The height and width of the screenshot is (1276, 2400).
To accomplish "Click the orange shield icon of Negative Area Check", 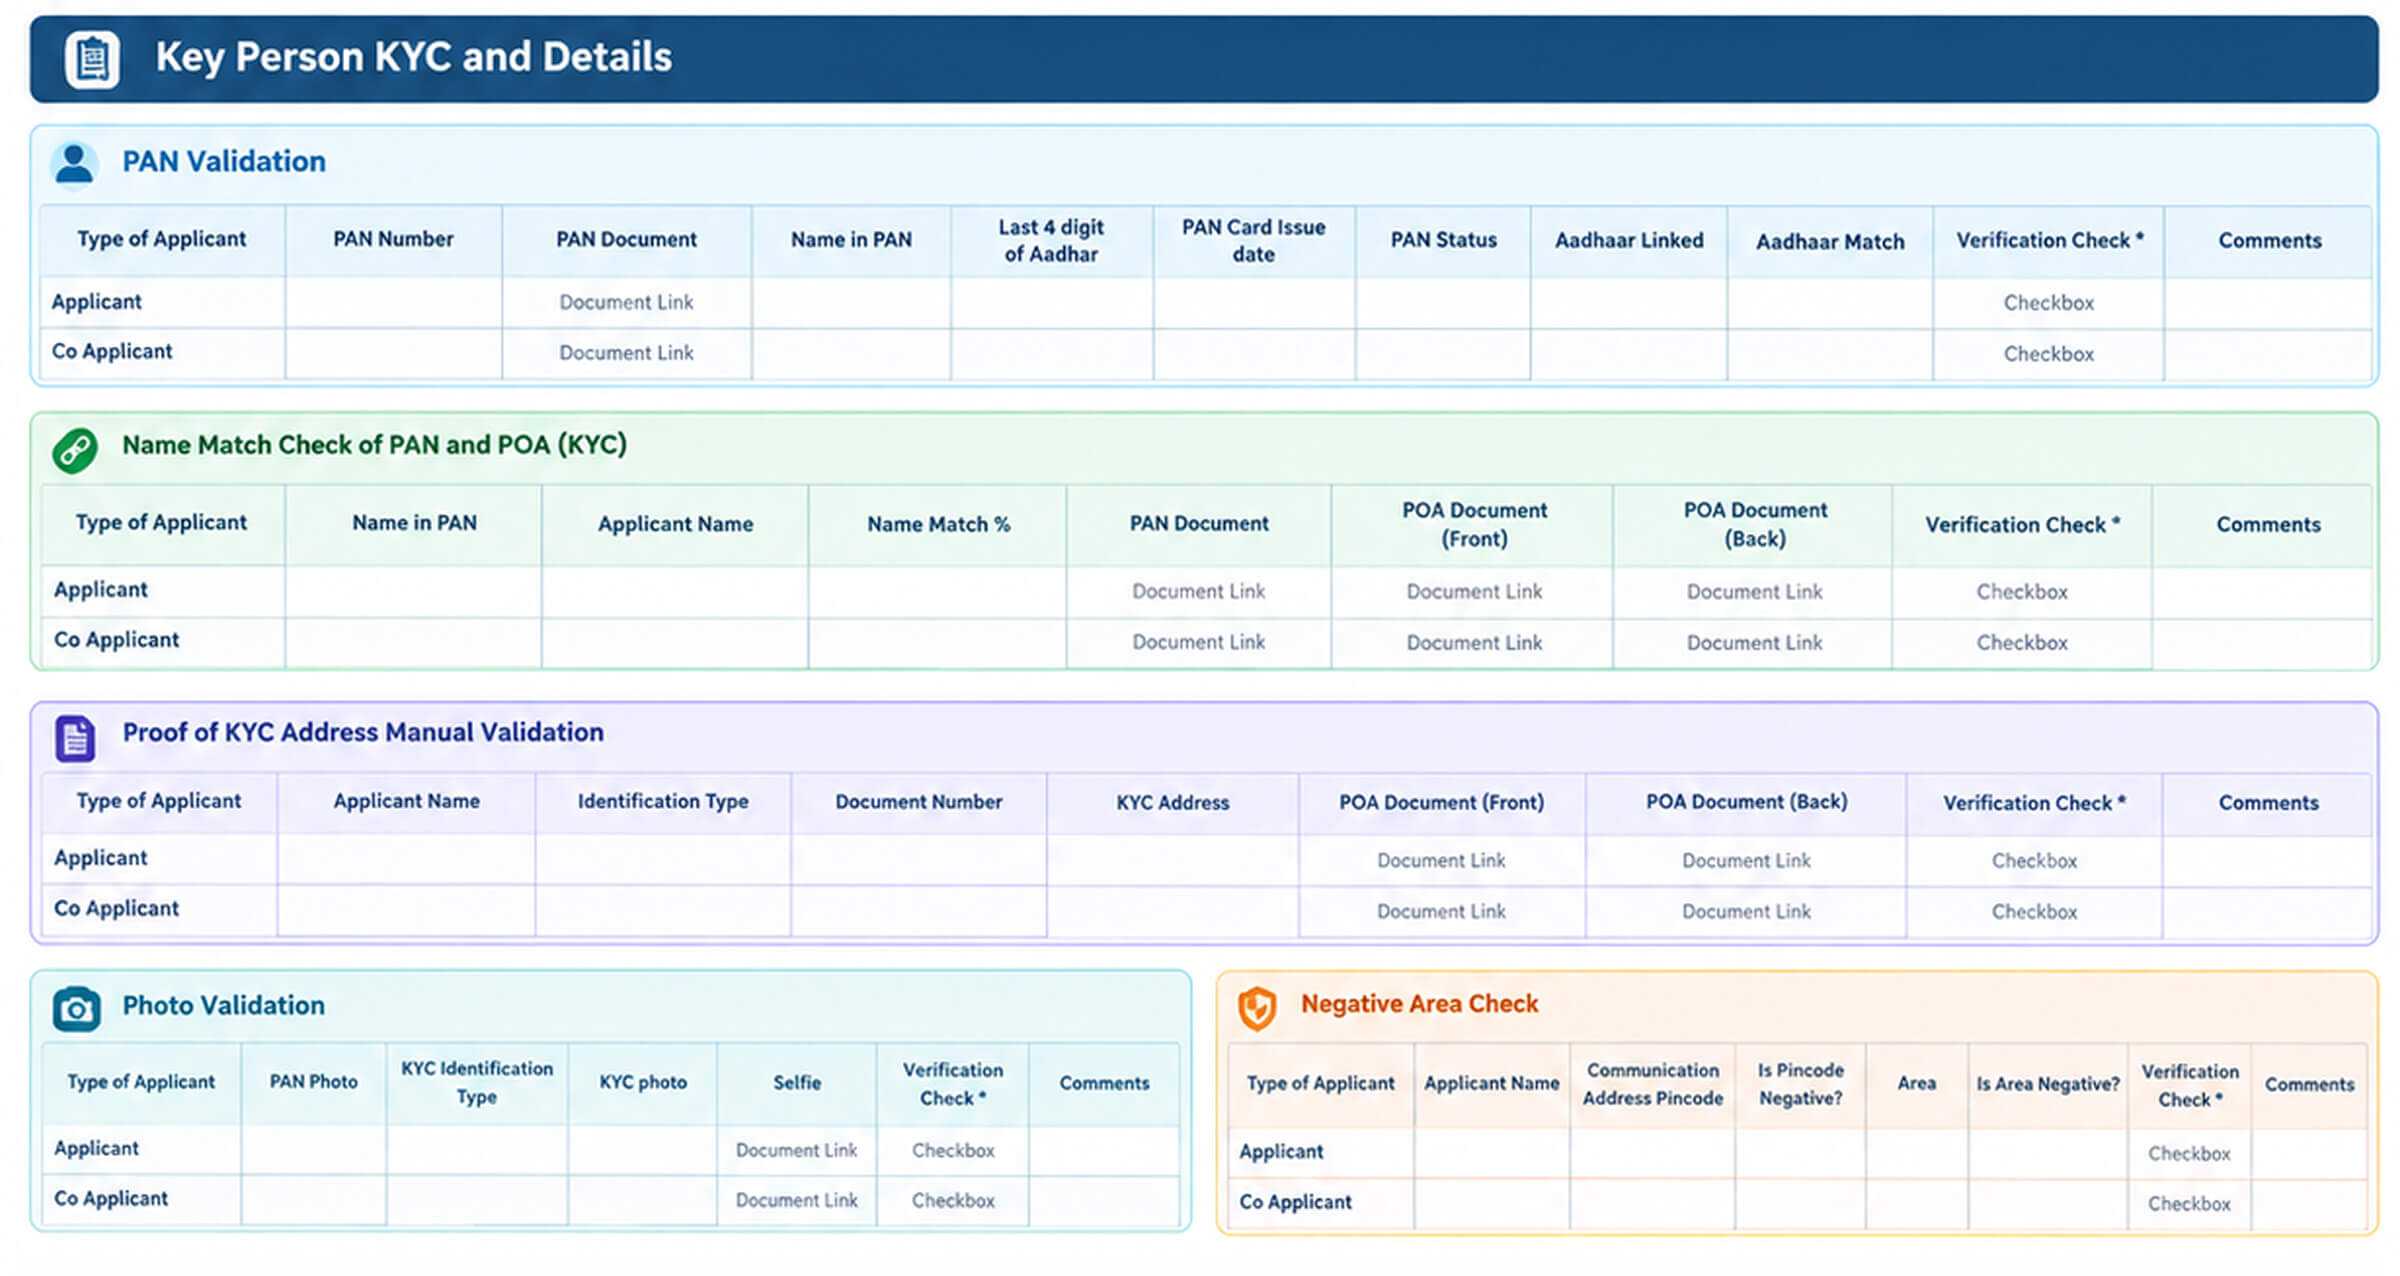I will pos(1257,1007).
